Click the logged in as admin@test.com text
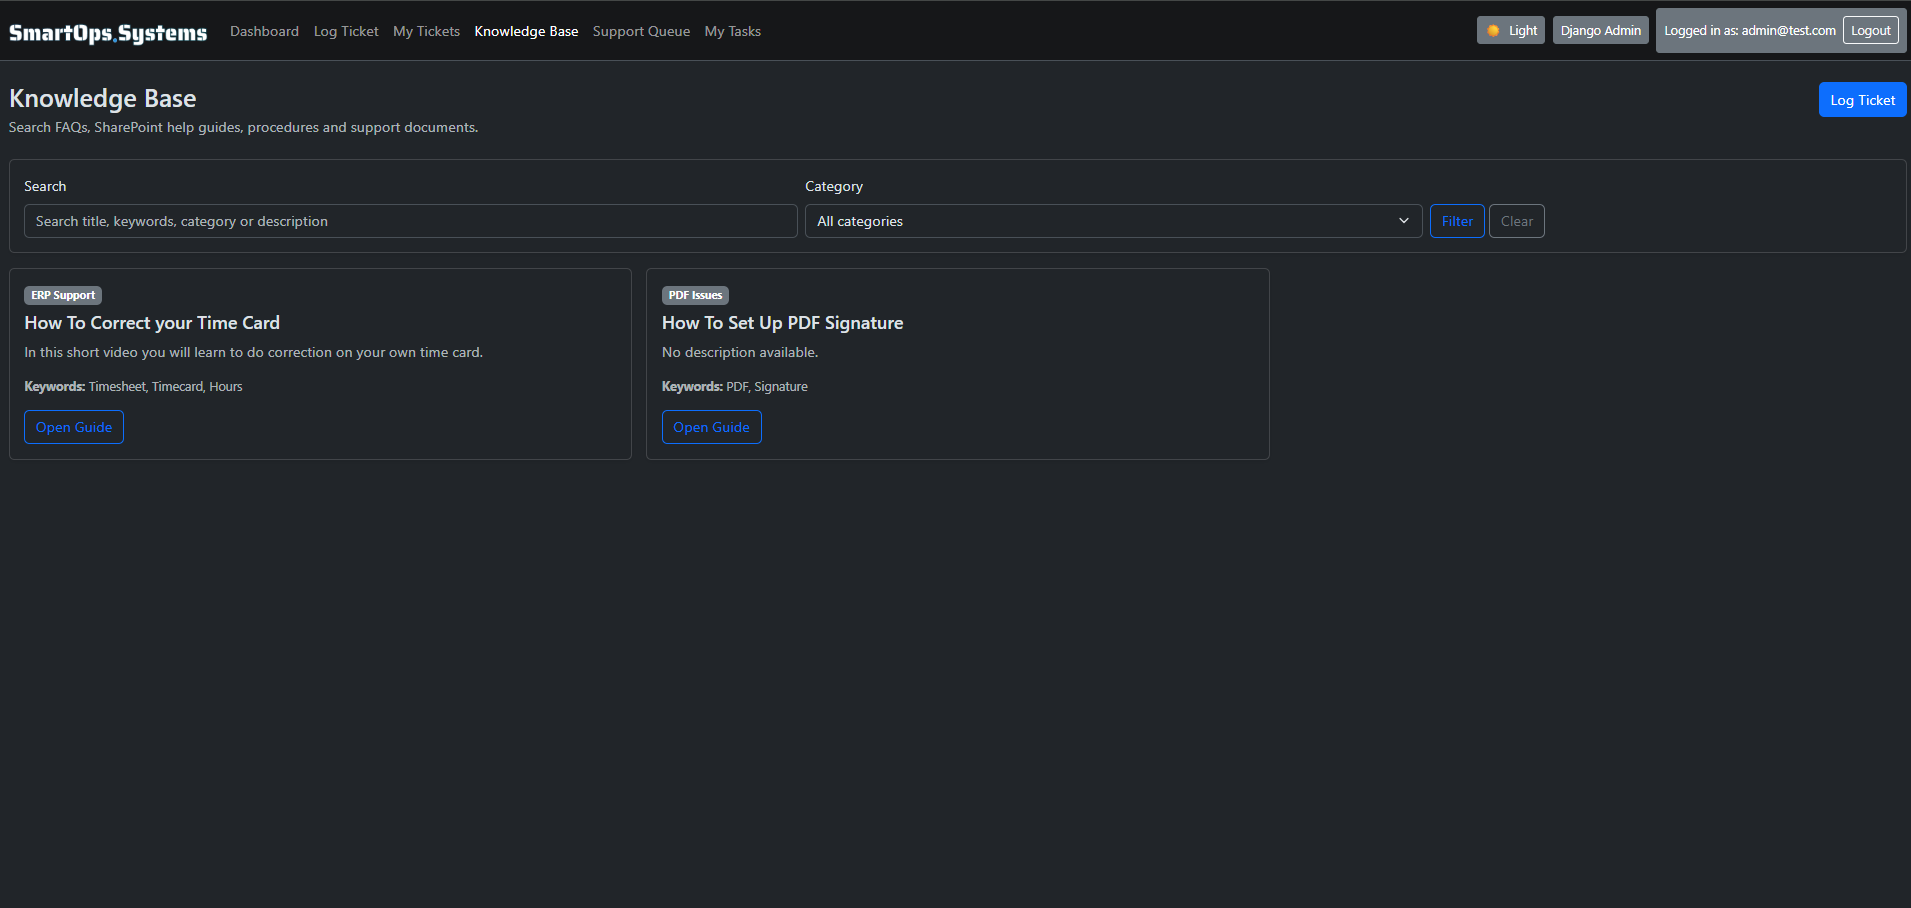Image resolution: width=1911 pixels, height=908 pixels. (1749, 30)
